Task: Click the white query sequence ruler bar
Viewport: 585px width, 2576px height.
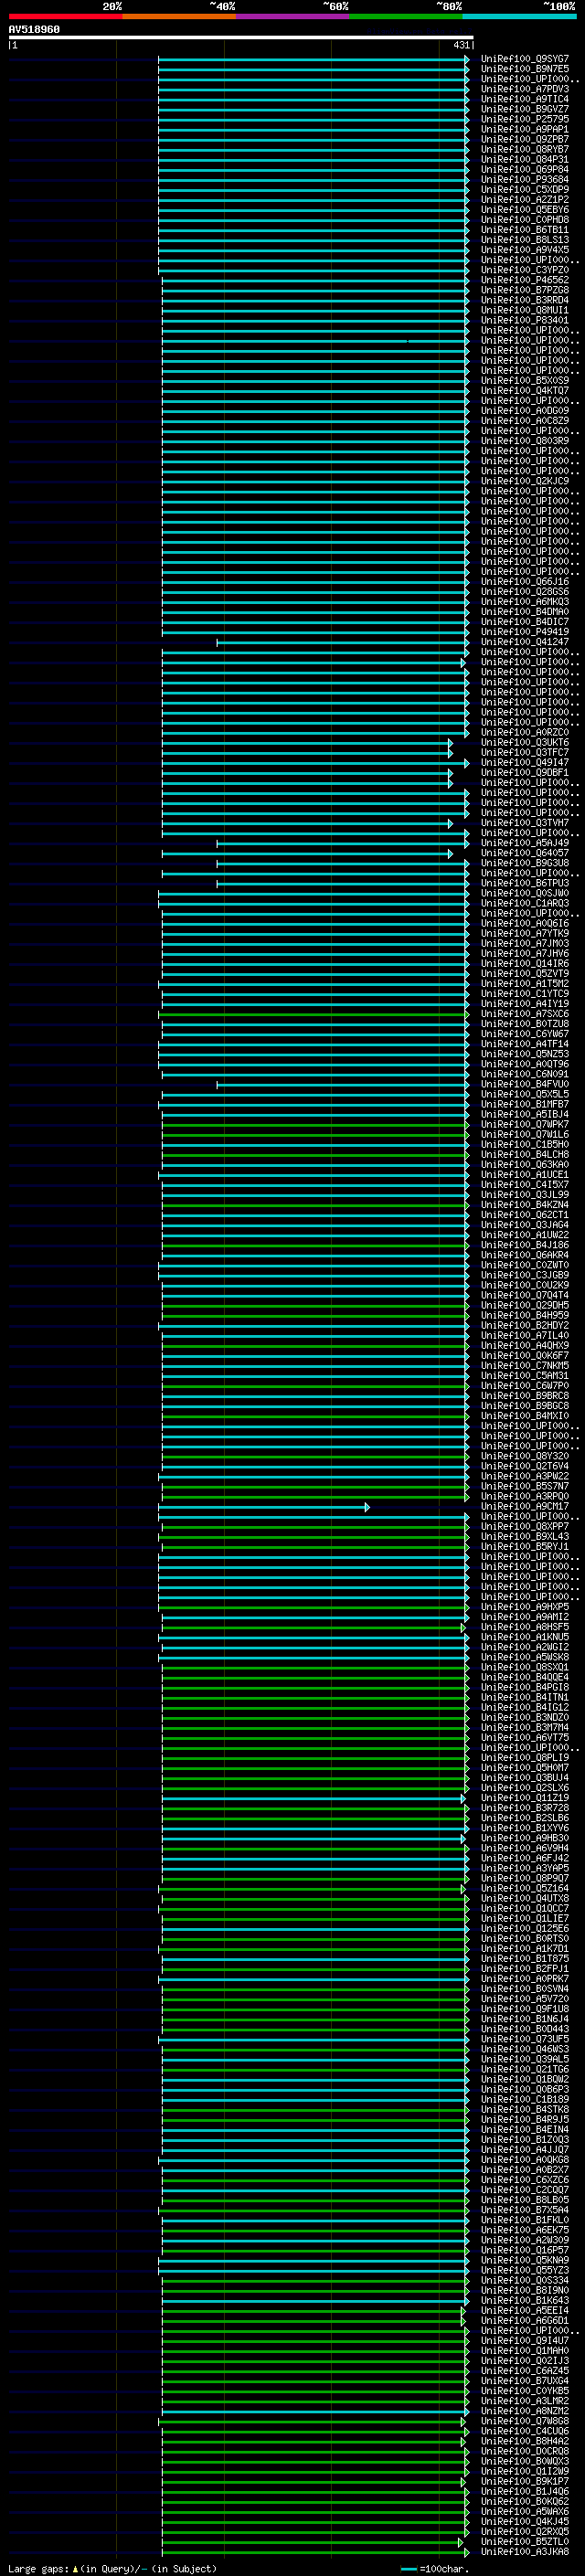Action: coord(241,37)
